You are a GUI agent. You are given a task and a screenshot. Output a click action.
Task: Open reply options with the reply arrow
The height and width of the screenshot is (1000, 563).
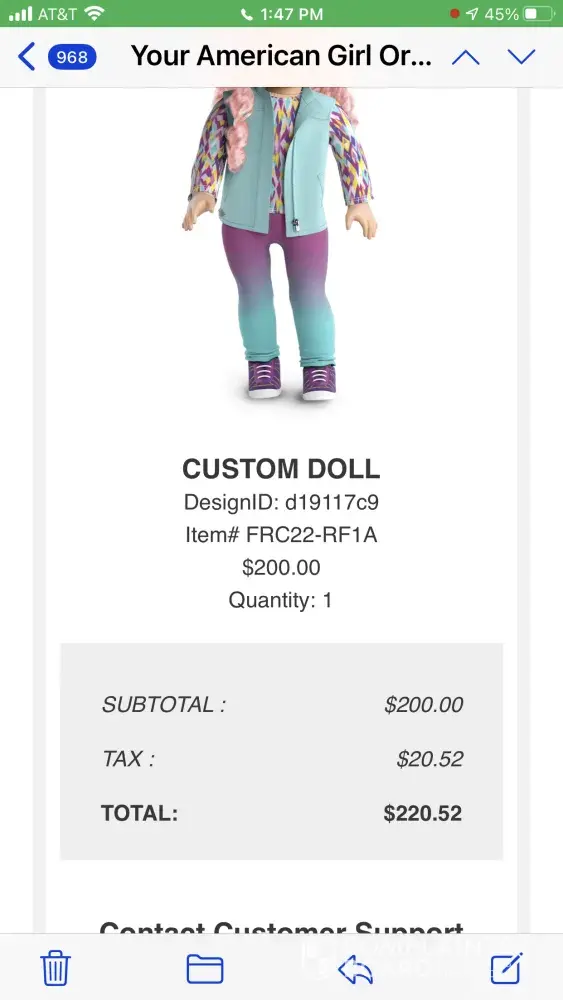[x=355, y=970]
